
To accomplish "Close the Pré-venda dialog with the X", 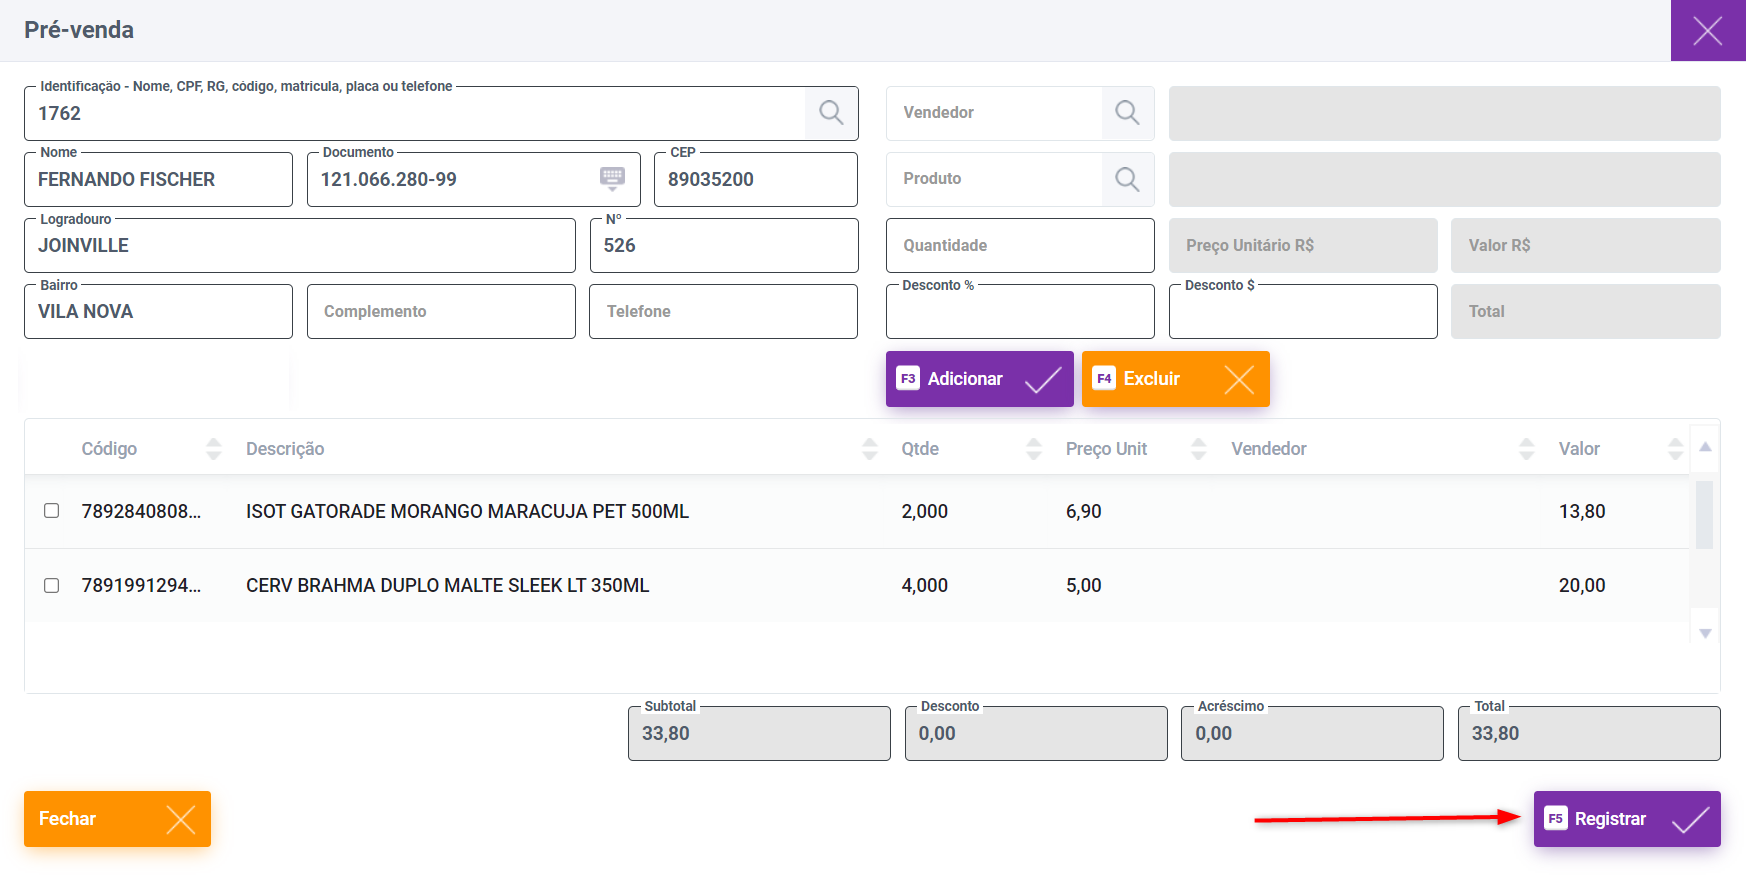I will (1707, 30).
